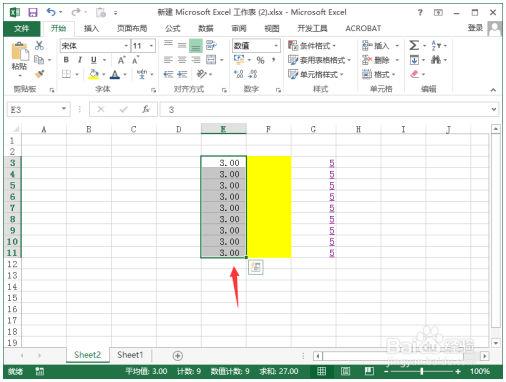
Task: Apply percent style with % icon
Action: (260, 60)
